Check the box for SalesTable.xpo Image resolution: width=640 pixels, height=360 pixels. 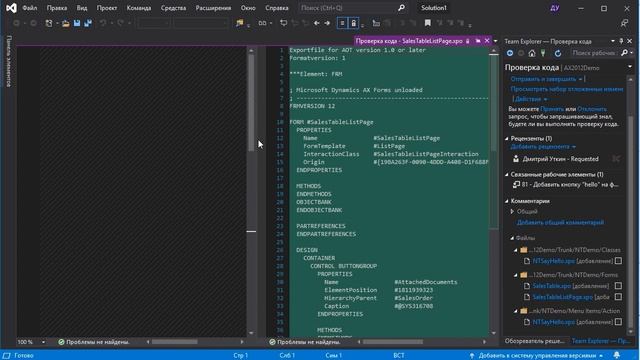(x=618, y=286)
